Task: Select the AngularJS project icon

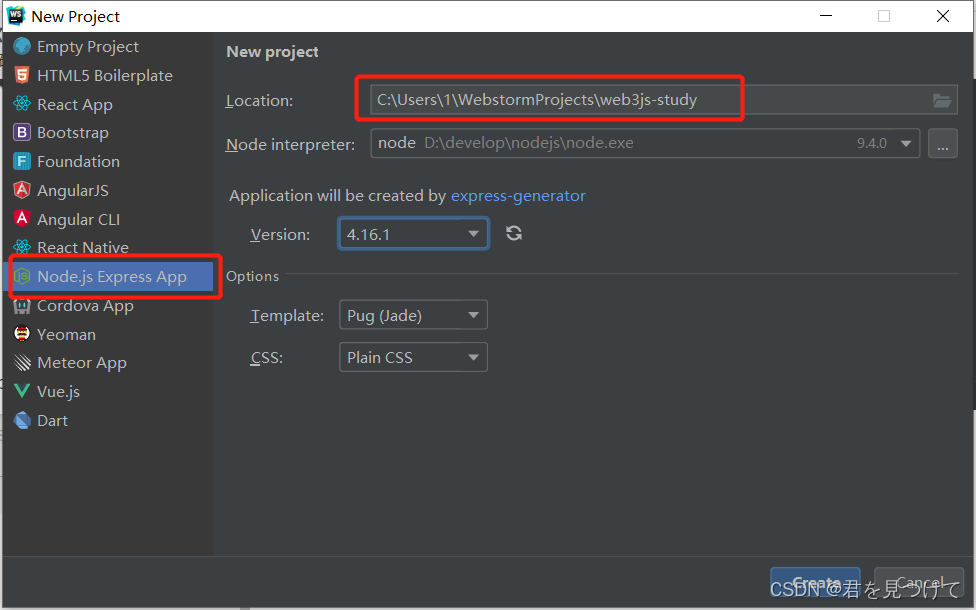Action: click(22, 190)
